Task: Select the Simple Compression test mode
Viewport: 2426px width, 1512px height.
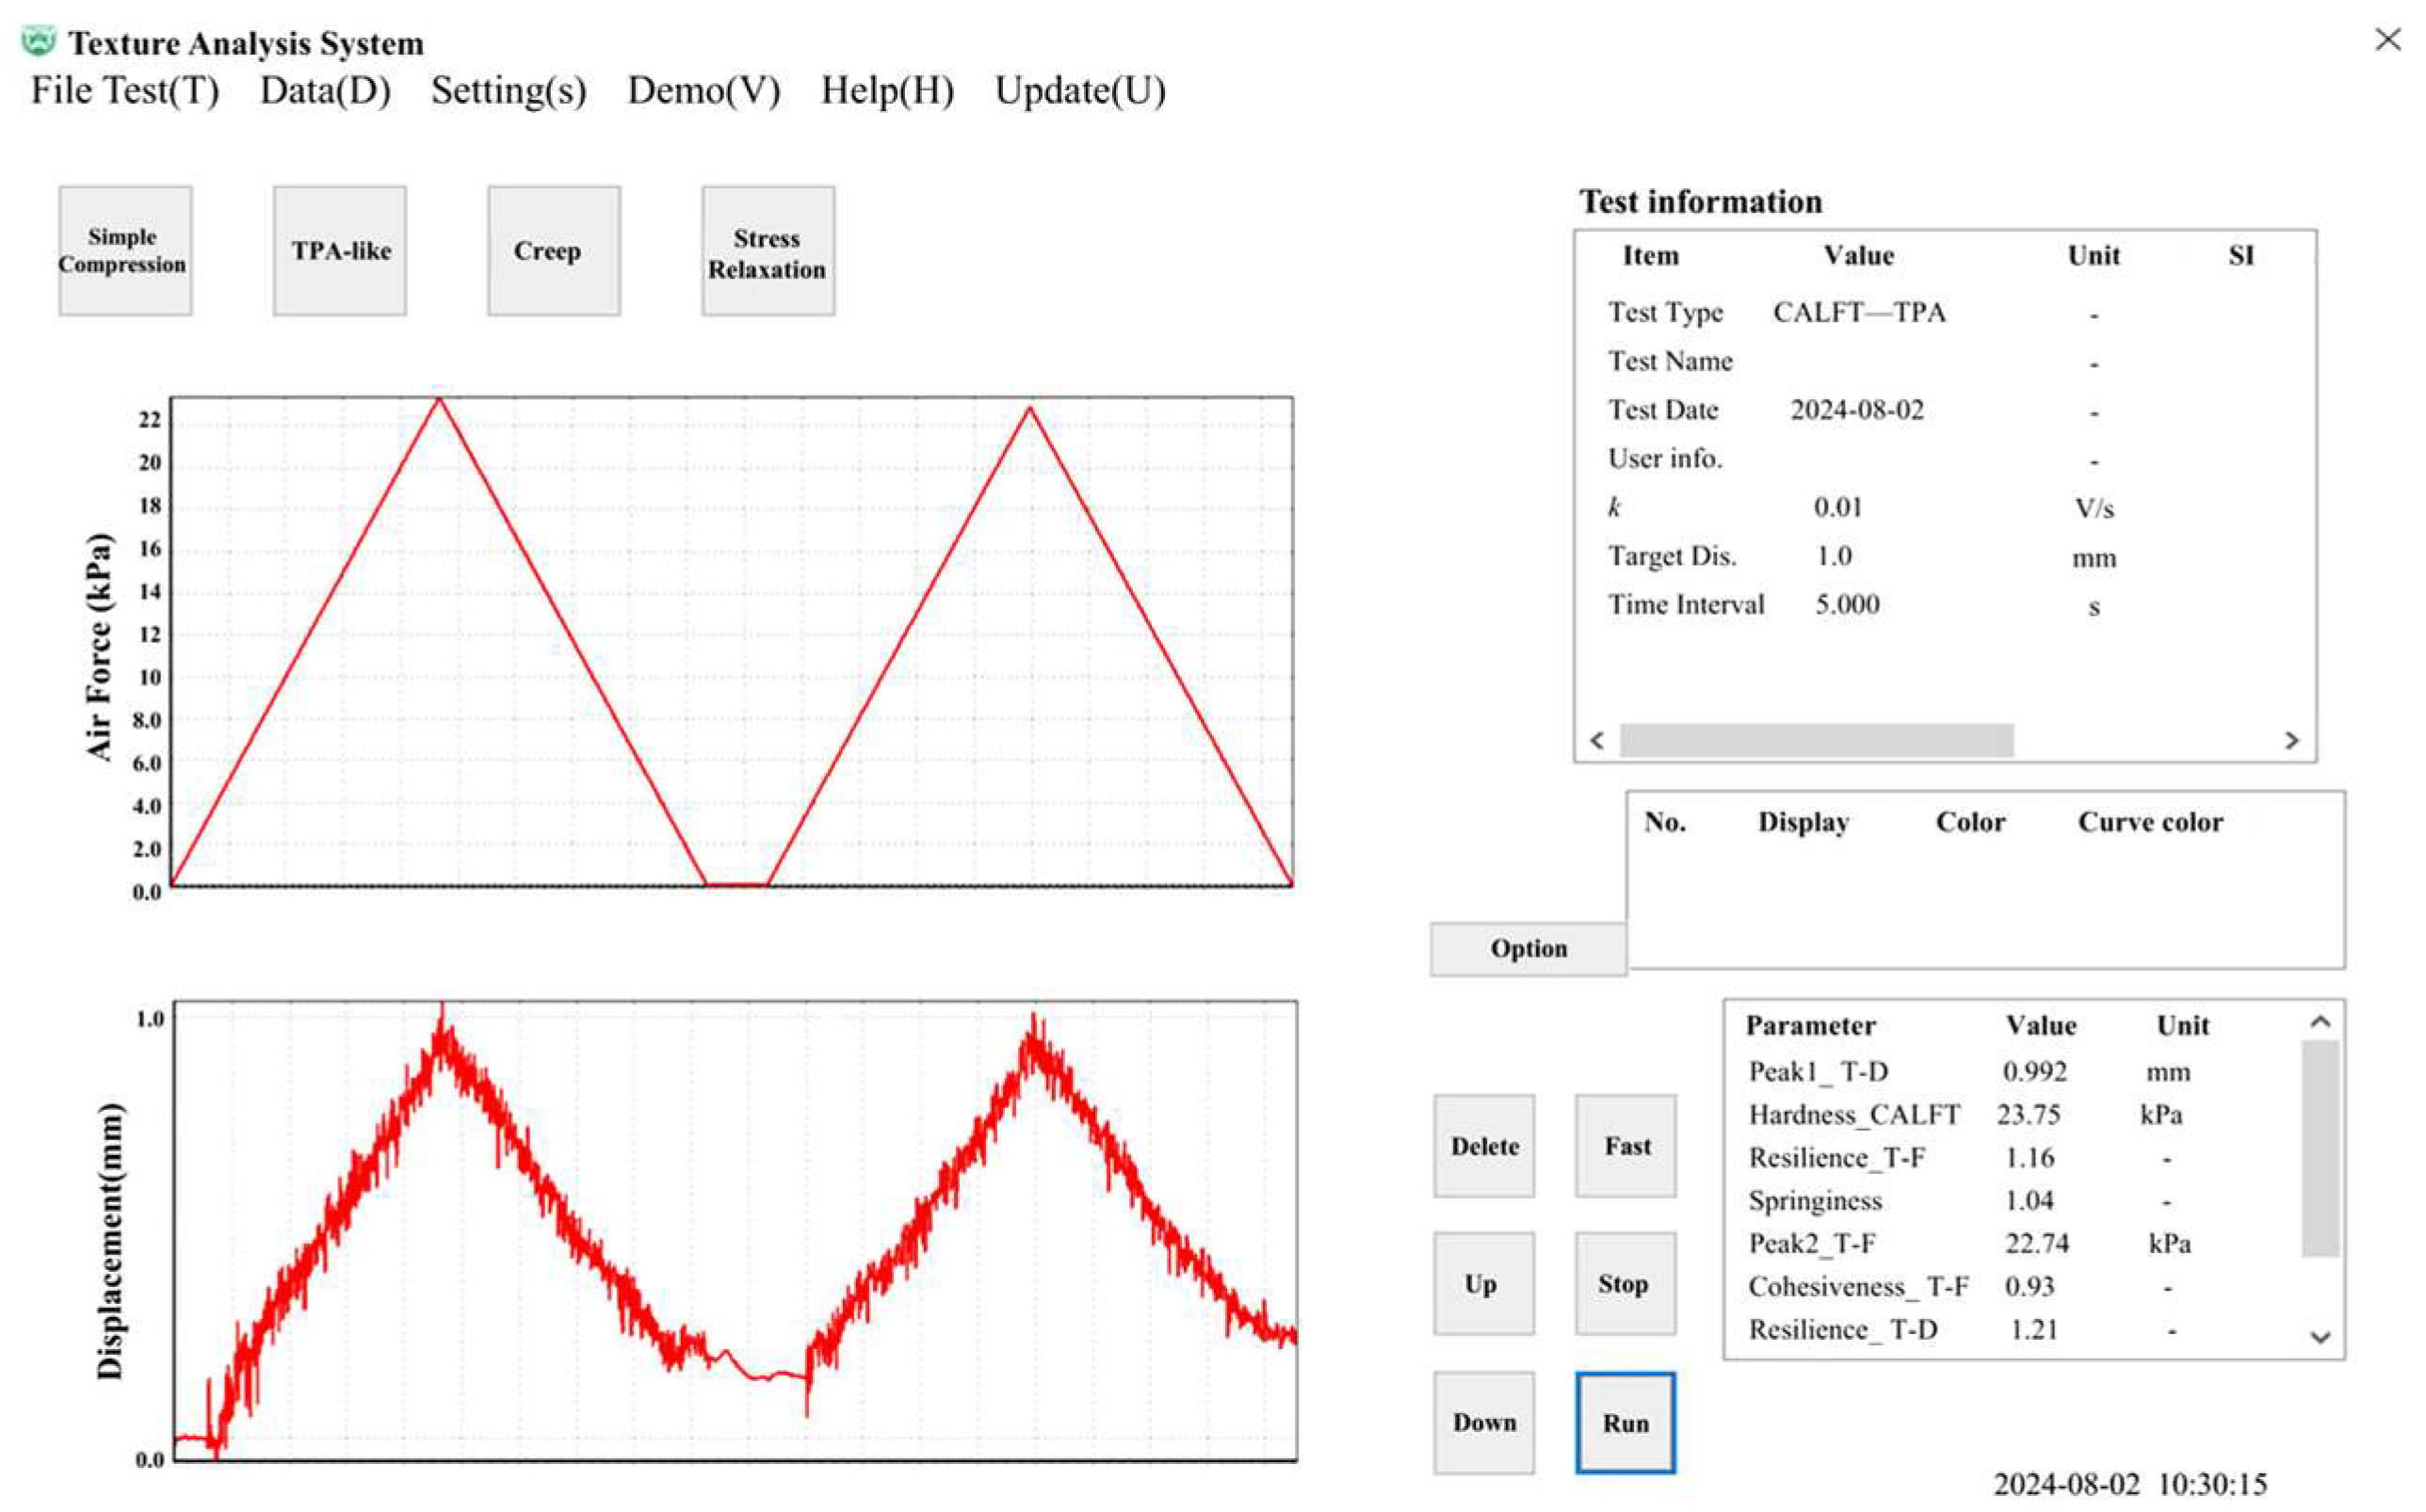Action: tap(125, 251)
